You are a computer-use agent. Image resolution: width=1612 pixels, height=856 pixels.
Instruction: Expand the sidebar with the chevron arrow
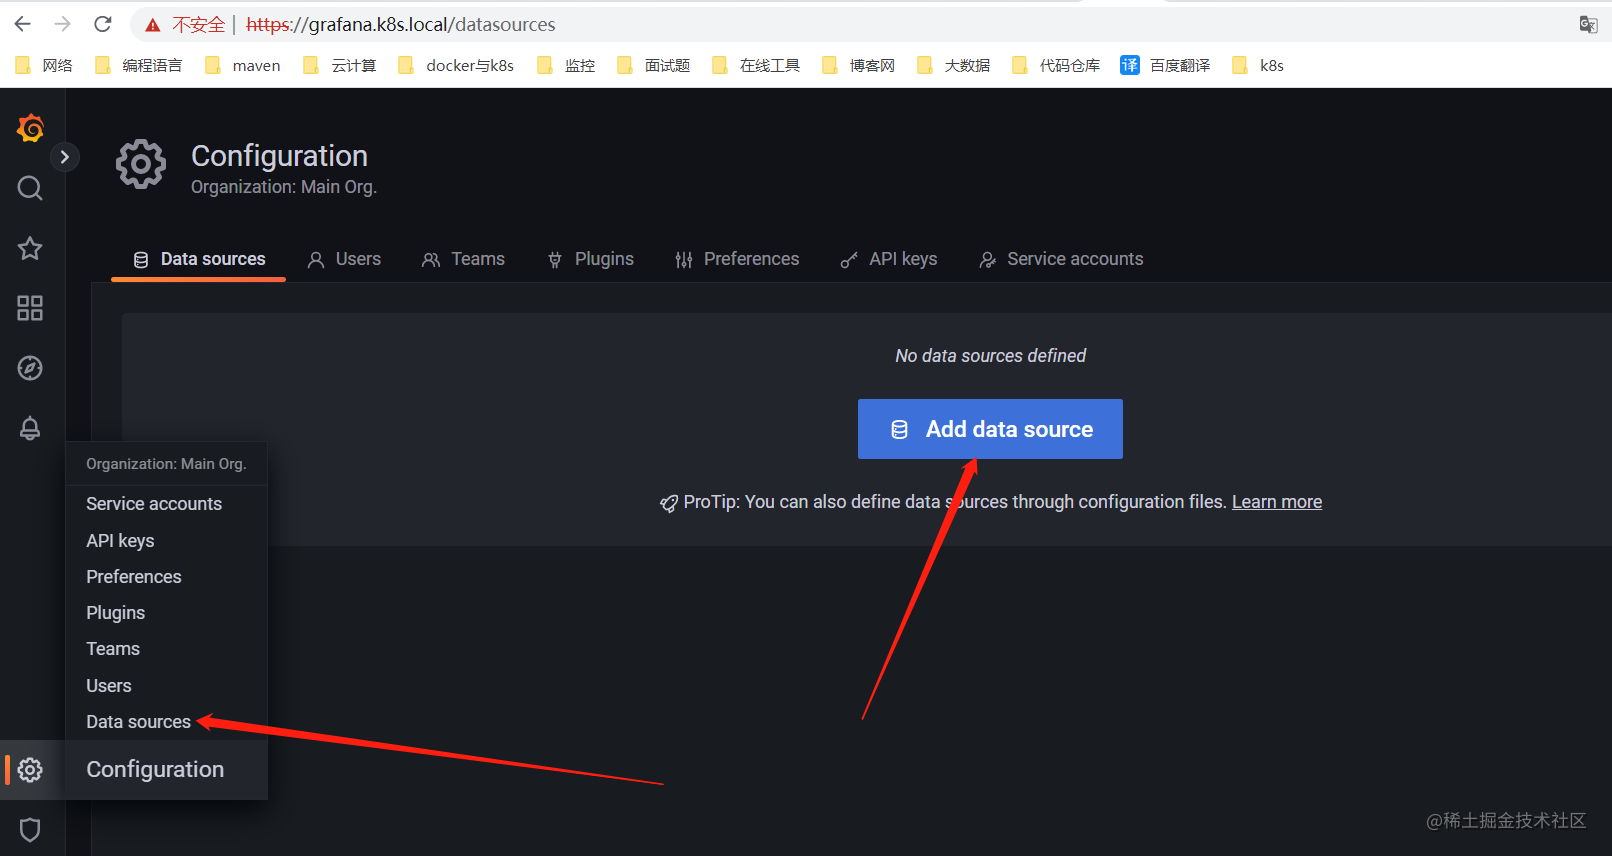[64, 157]
